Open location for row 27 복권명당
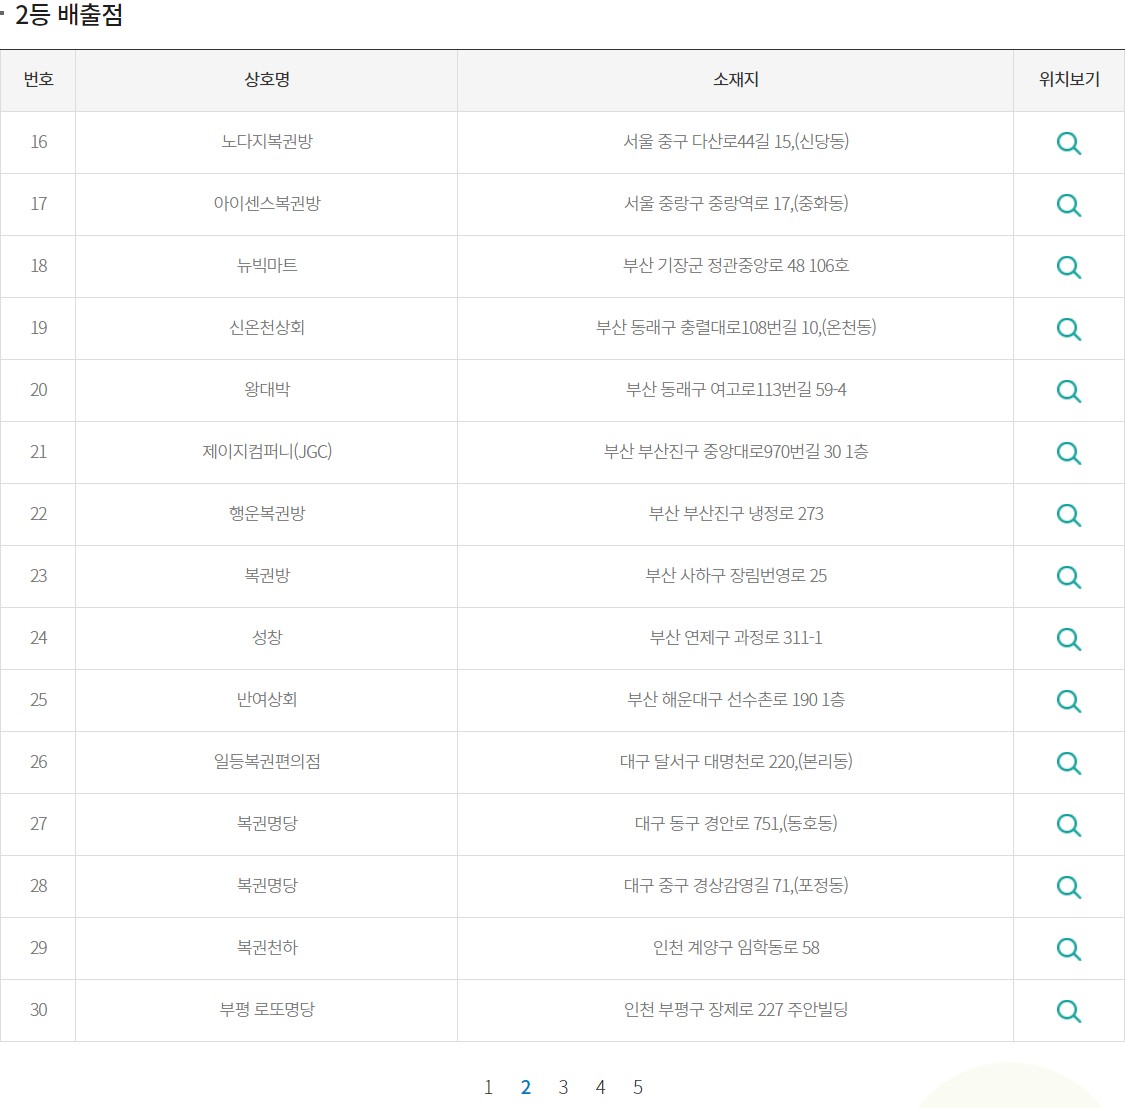1125x1108 pixels. pyautogui.click(x=1068, y=825)
